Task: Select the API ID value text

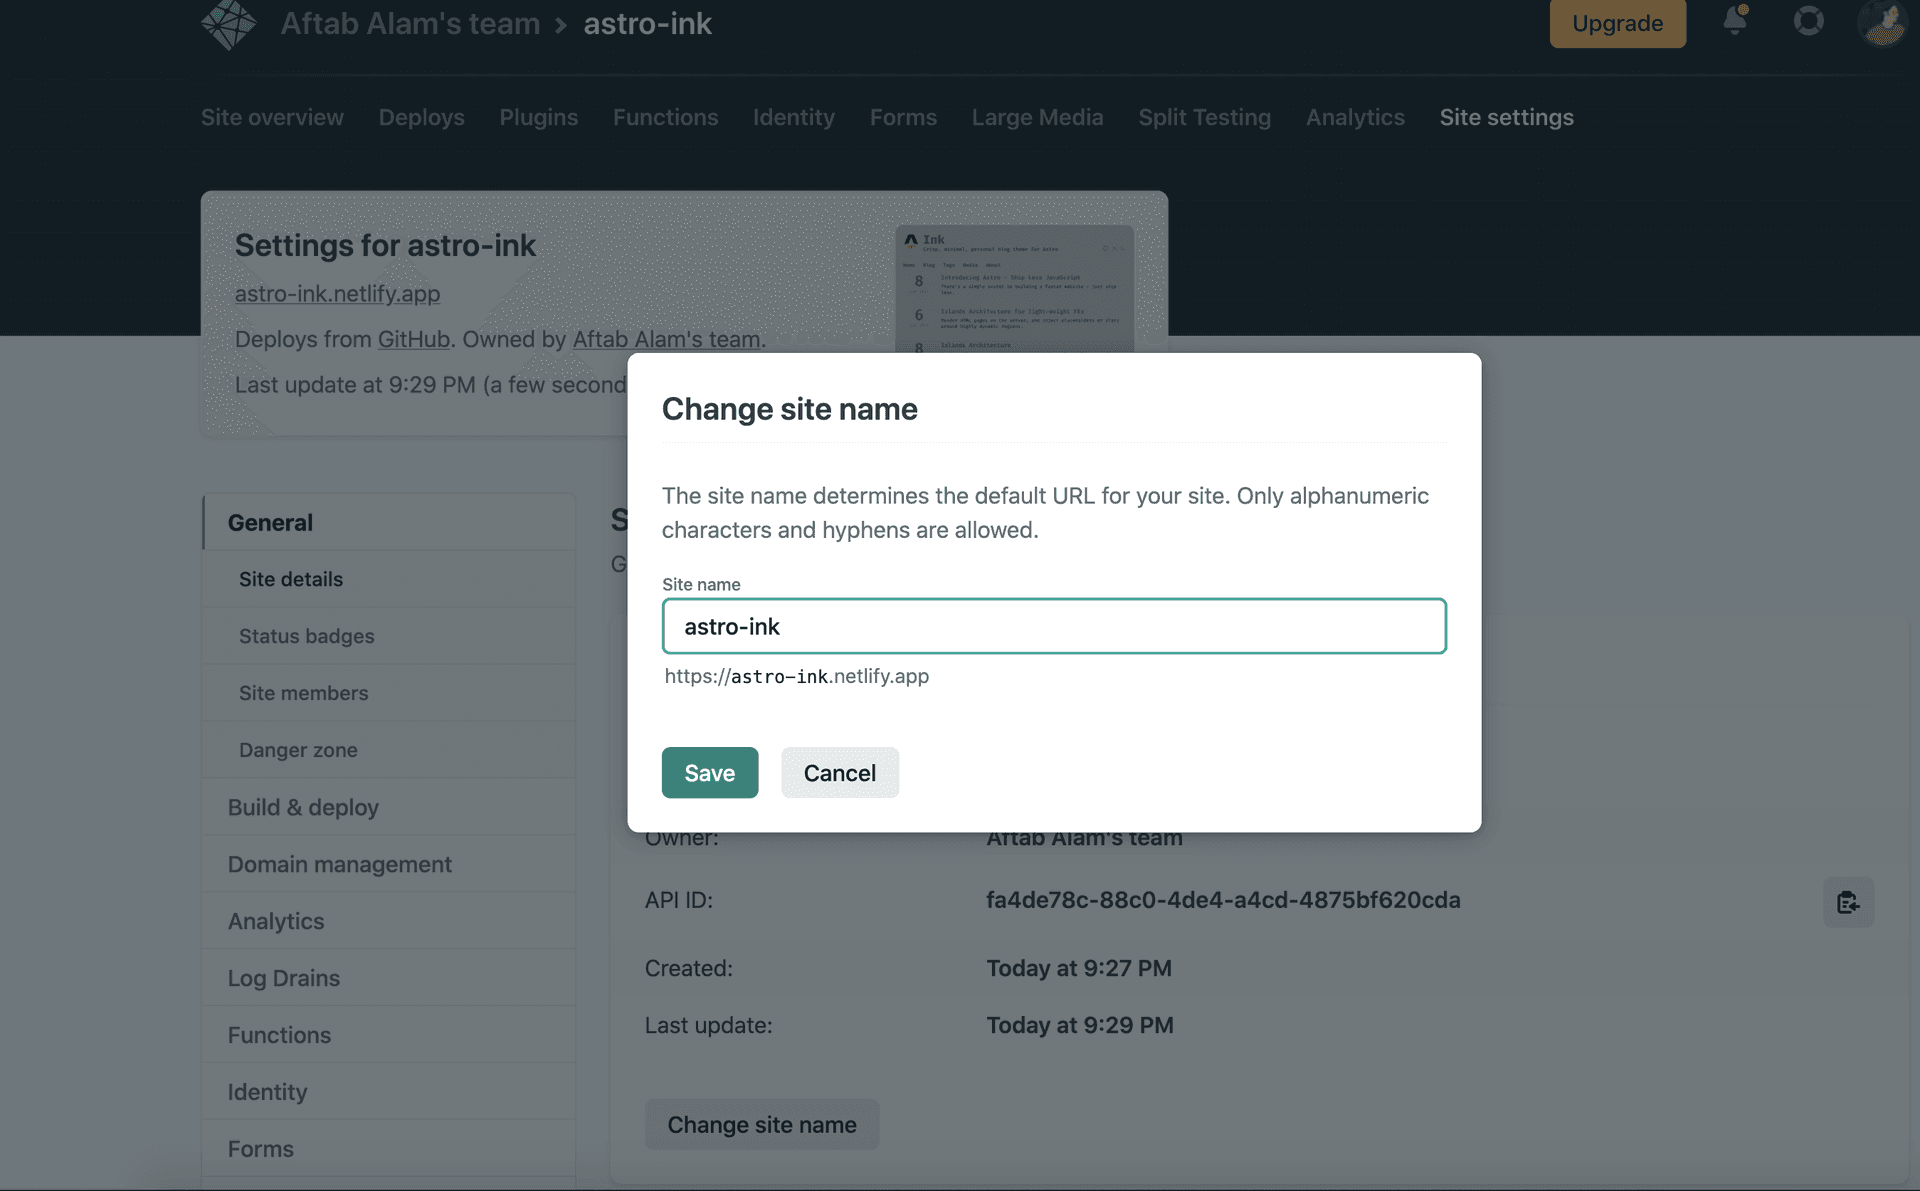Action: (1223, 900)
